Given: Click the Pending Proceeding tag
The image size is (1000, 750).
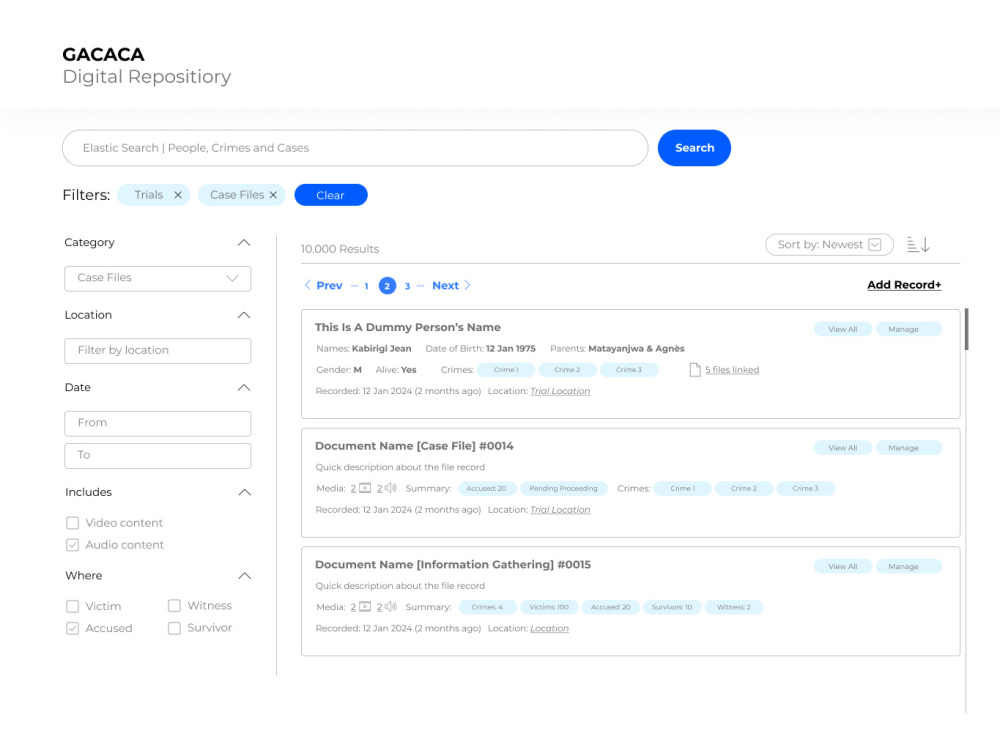Looking at the screenshot, I should pos(563,489).
